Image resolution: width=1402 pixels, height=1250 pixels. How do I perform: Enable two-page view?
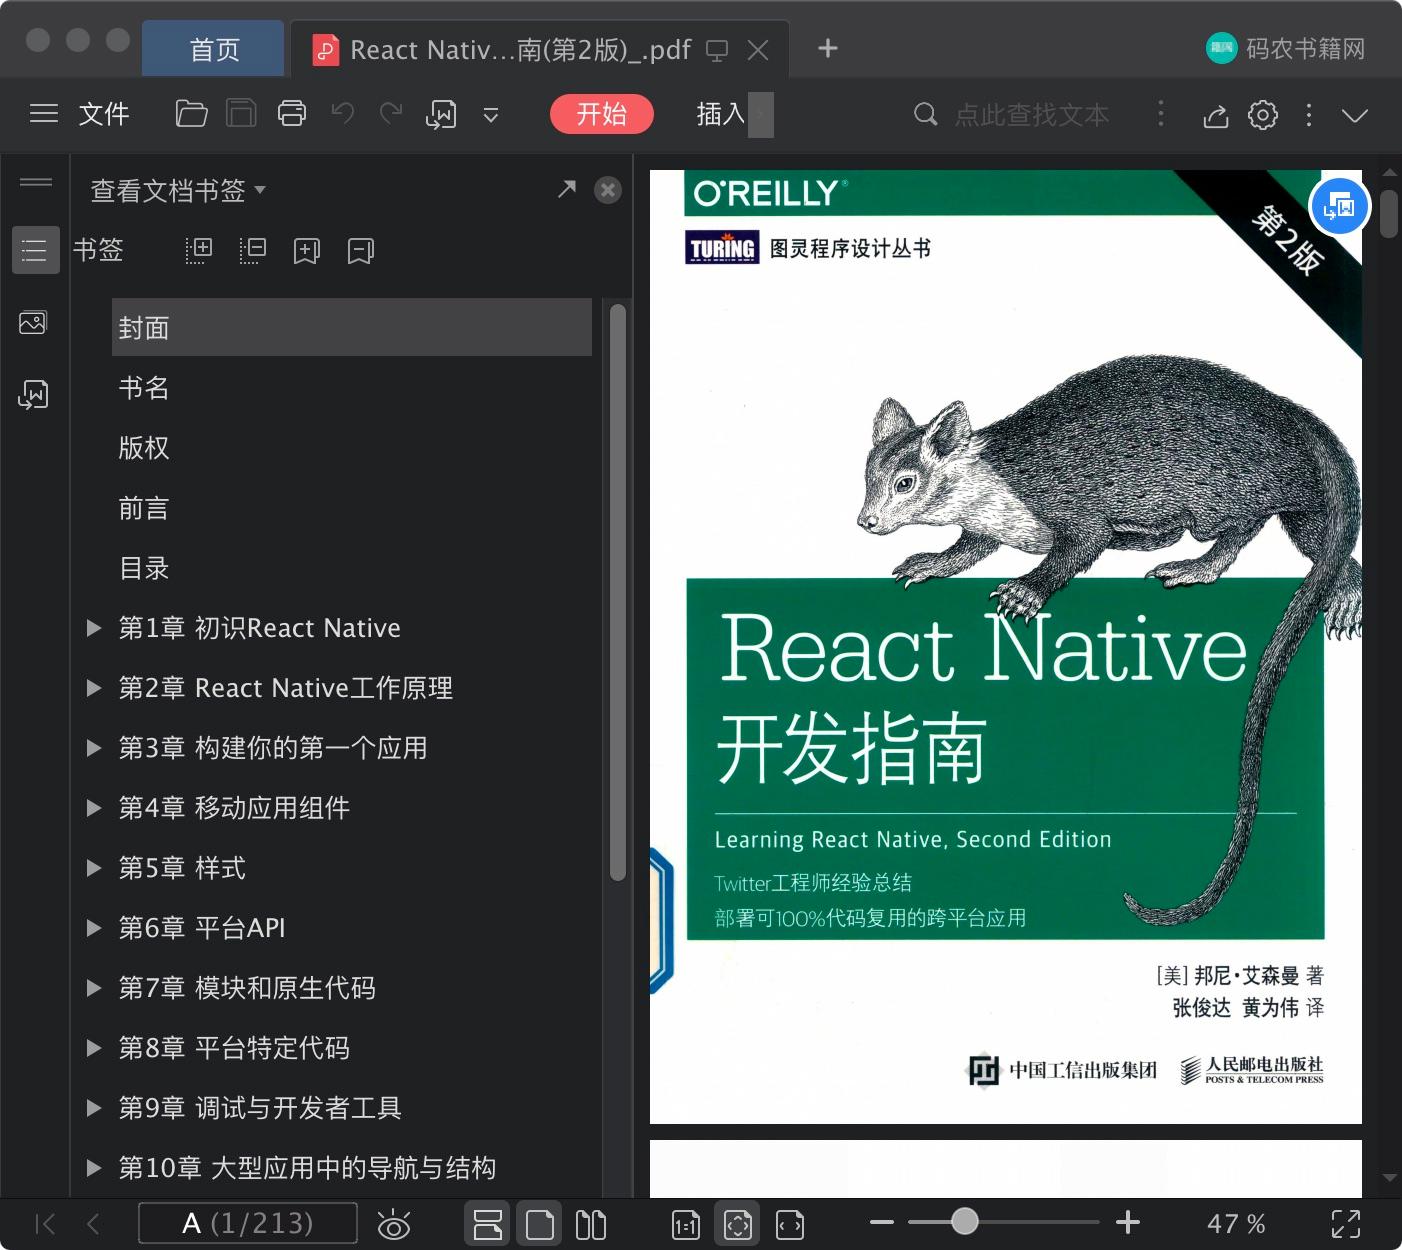tap(591, 1224)
